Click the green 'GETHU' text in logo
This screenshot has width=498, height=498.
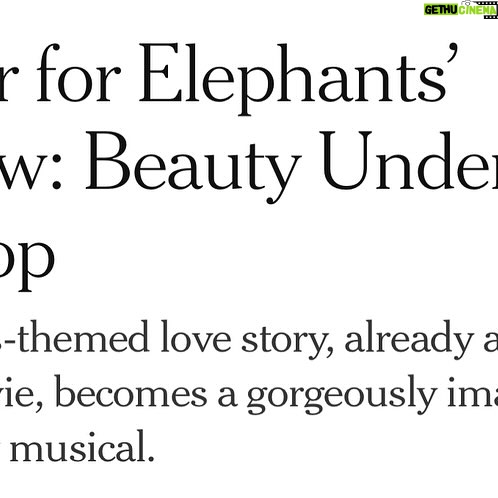[x=441, y=10]
